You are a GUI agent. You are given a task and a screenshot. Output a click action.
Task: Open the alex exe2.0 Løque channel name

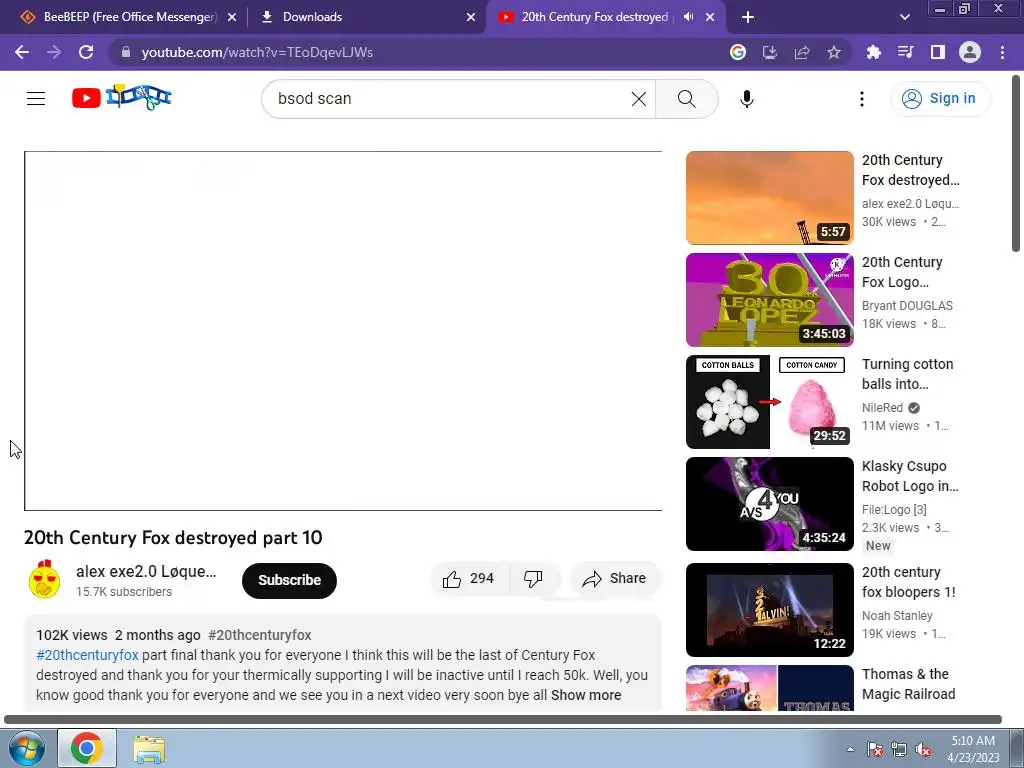(146, 571)
